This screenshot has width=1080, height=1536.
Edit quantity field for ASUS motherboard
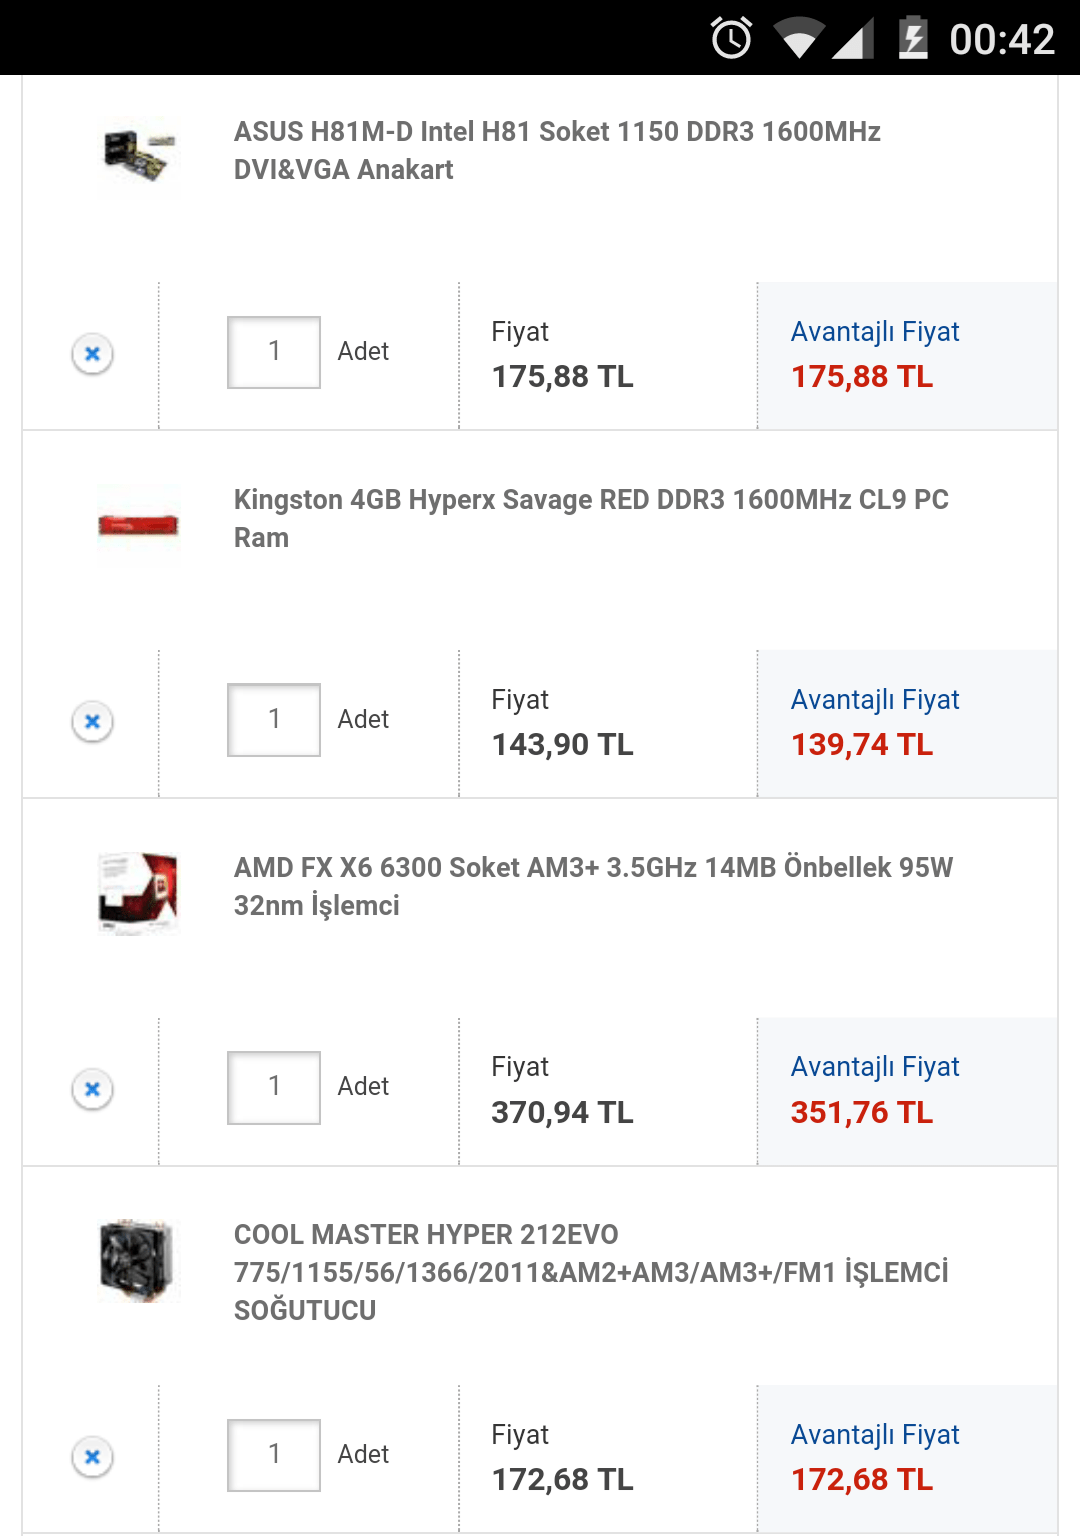[x=274, y=352]
